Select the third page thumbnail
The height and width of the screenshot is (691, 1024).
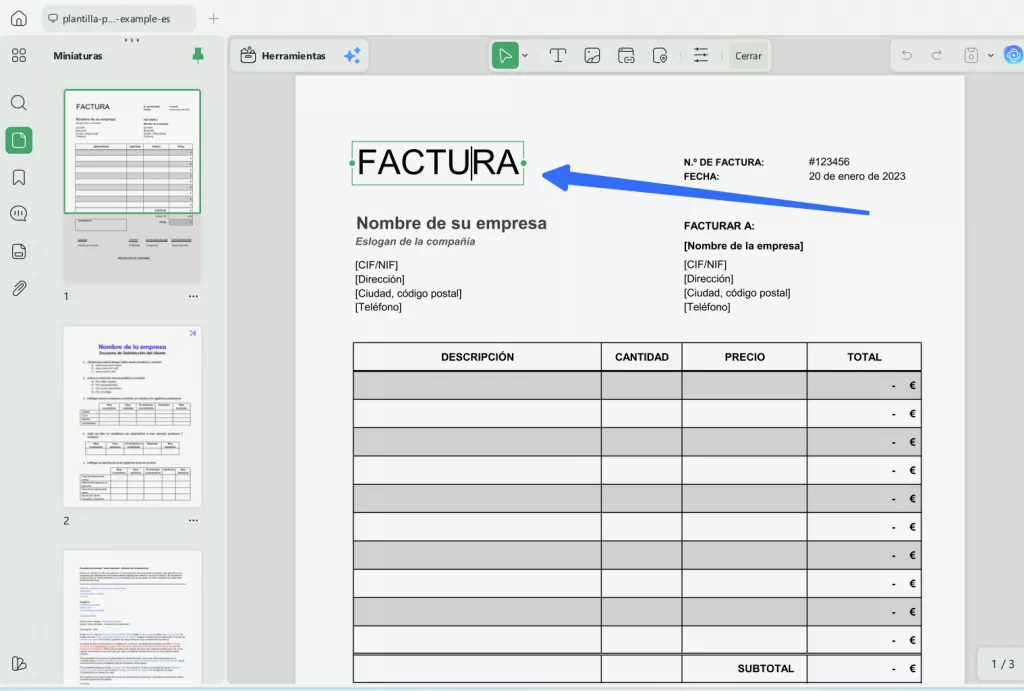(132, 617)
